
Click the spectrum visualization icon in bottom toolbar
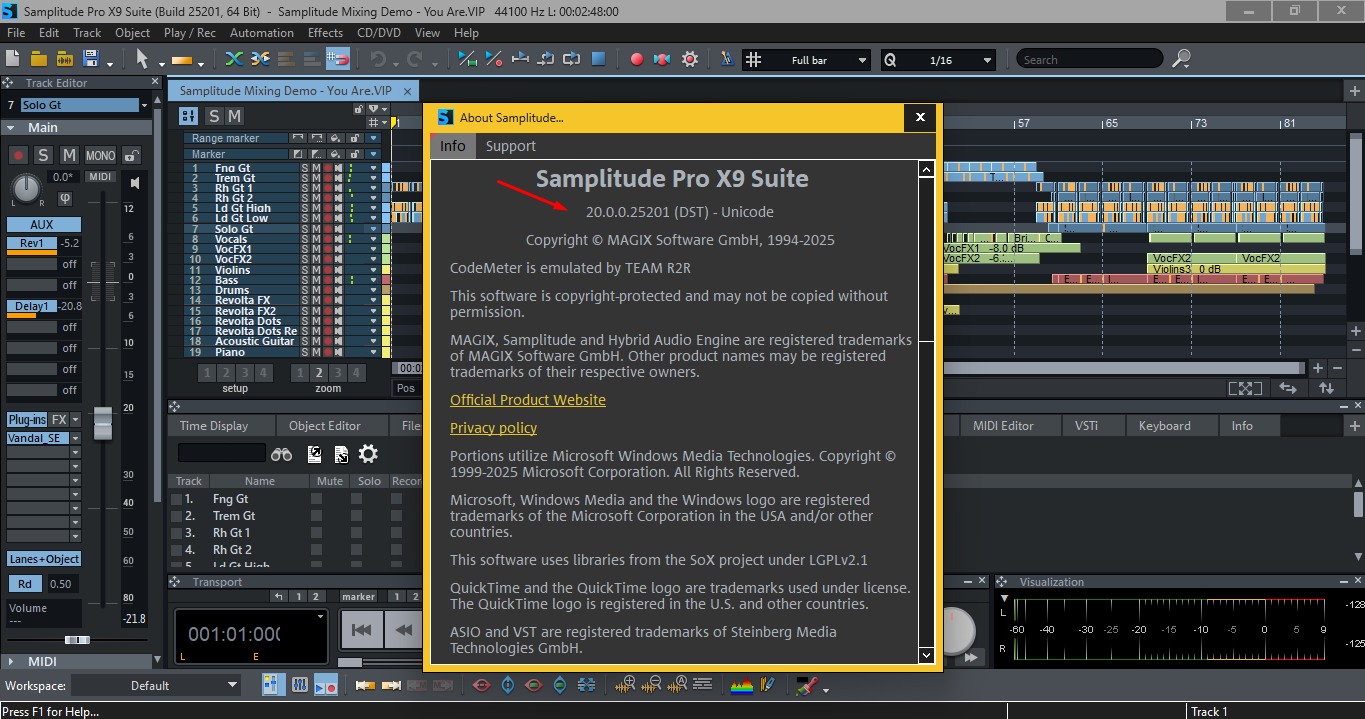(x=741, y=685)
